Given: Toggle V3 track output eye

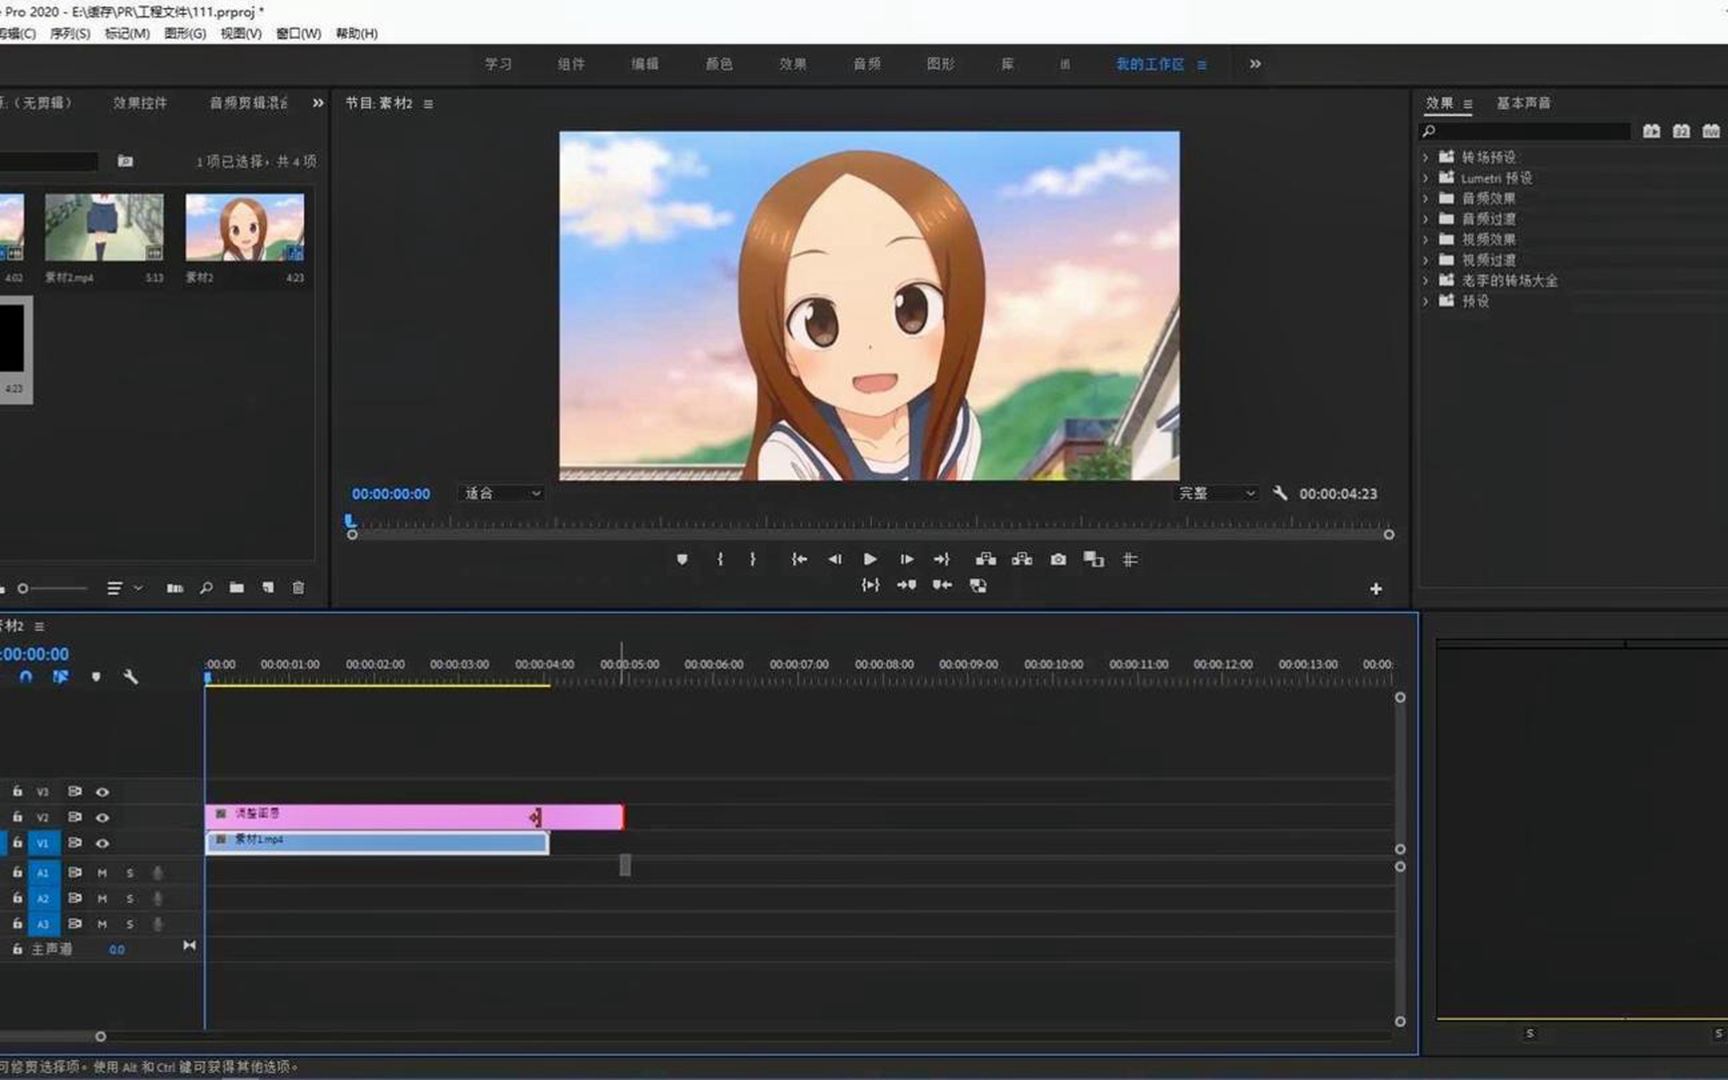Looking at the screenshot, I should (x=102, y=792).
